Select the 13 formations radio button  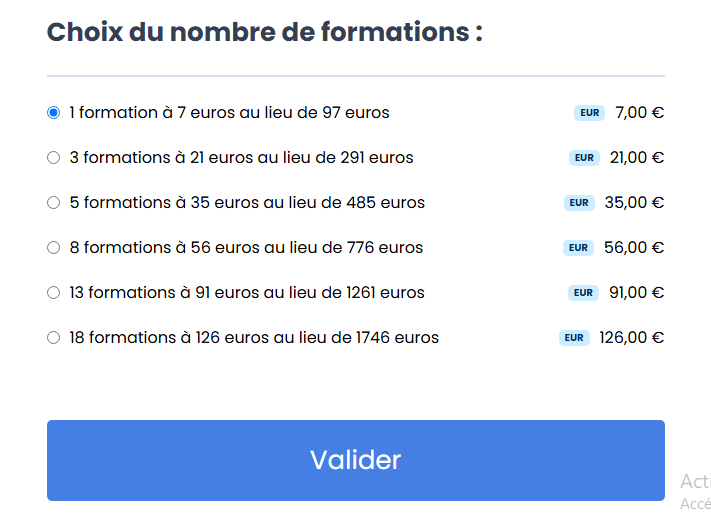click(54, 293)
